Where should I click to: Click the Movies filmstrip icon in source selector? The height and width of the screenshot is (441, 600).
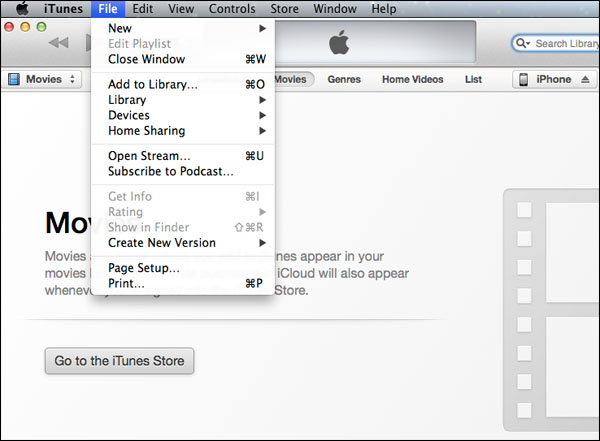(14, 79)
